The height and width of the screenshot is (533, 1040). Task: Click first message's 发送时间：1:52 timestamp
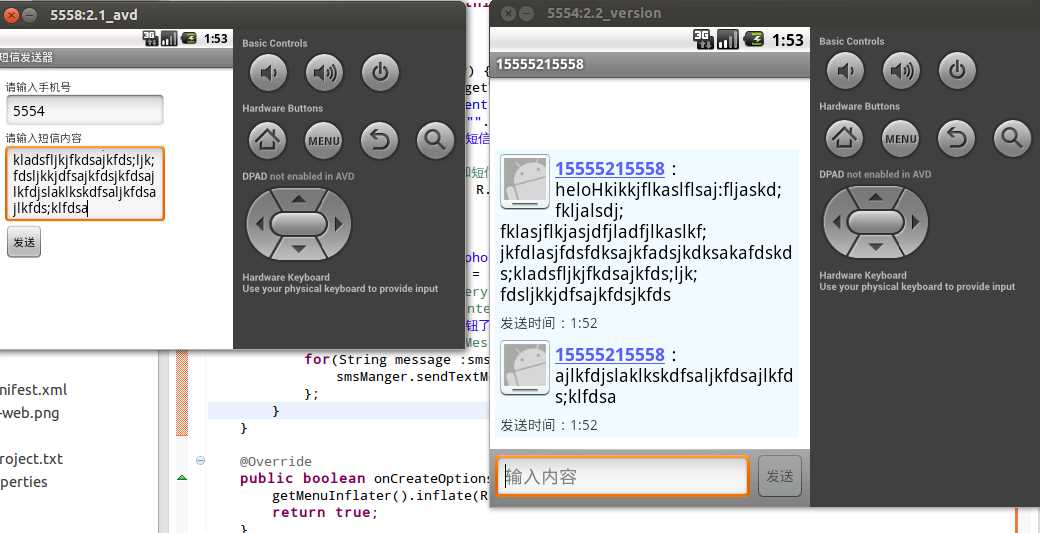[549, 324]
